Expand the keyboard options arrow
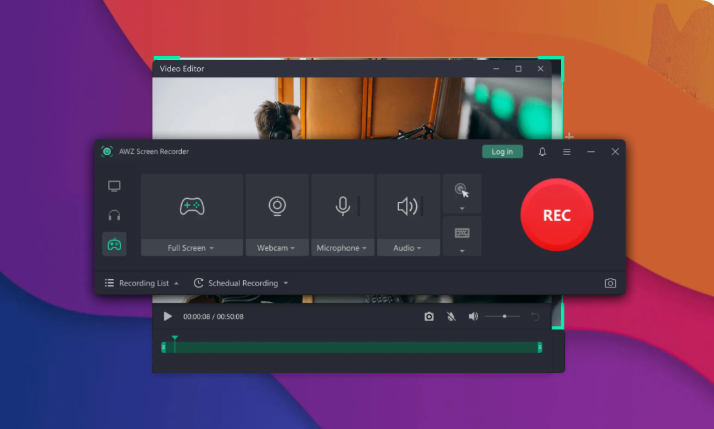714x429 pixels. pyautogui.click(x=462, y=251)
